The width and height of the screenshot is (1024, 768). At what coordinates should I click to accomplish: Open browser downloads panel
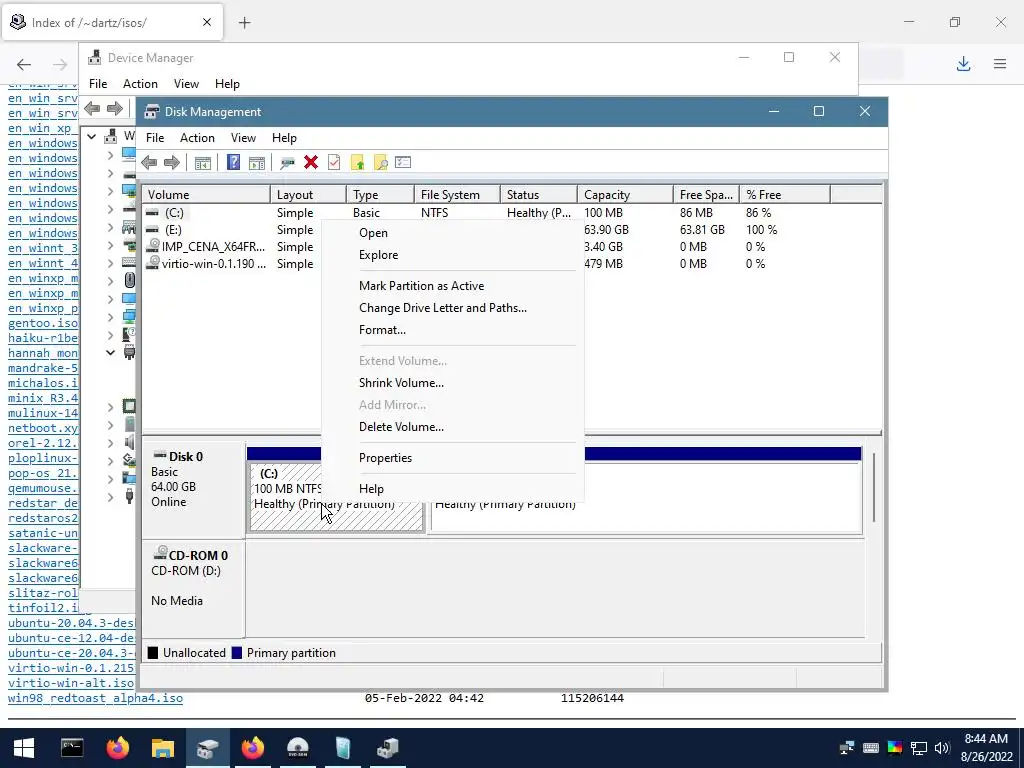tap(963, 64)
